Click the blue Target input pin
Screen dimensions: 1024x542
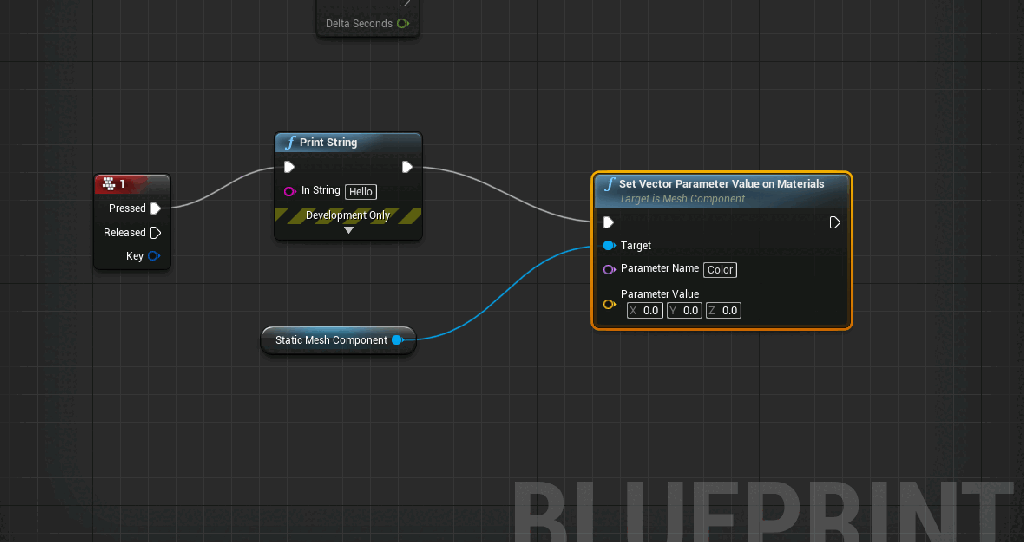(x=608, y=245)
